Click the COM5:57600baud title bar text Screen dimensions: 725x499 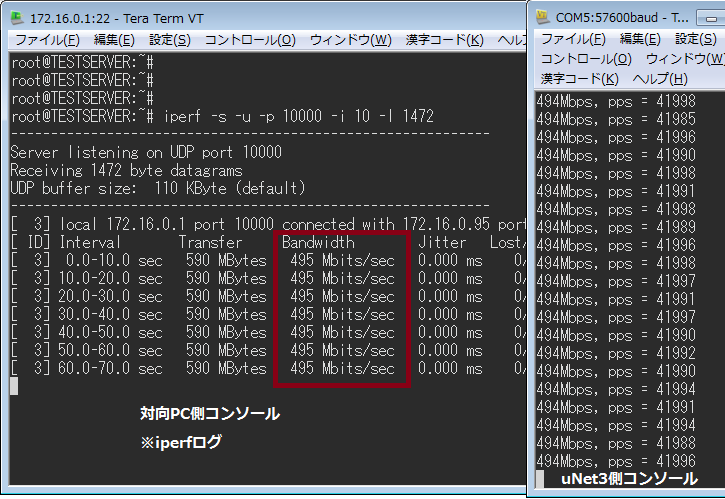622,17
